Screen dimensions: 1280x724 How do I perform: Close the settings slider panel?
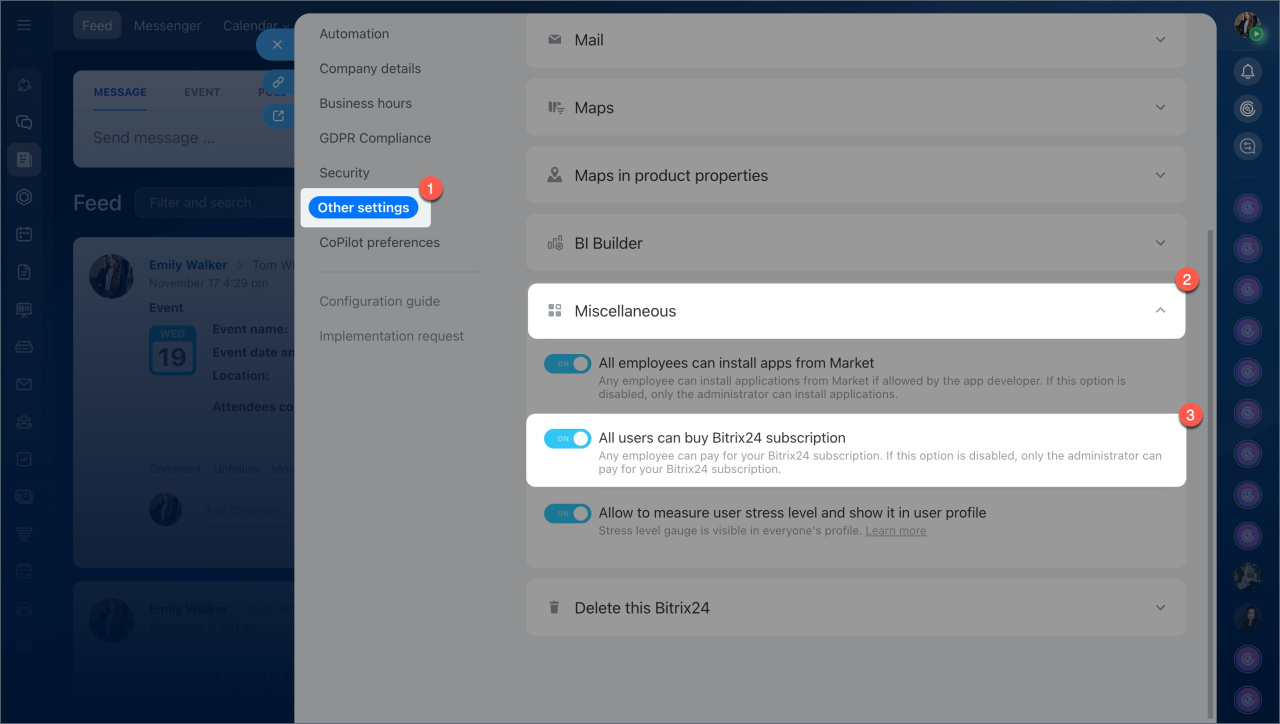(277, 45)
